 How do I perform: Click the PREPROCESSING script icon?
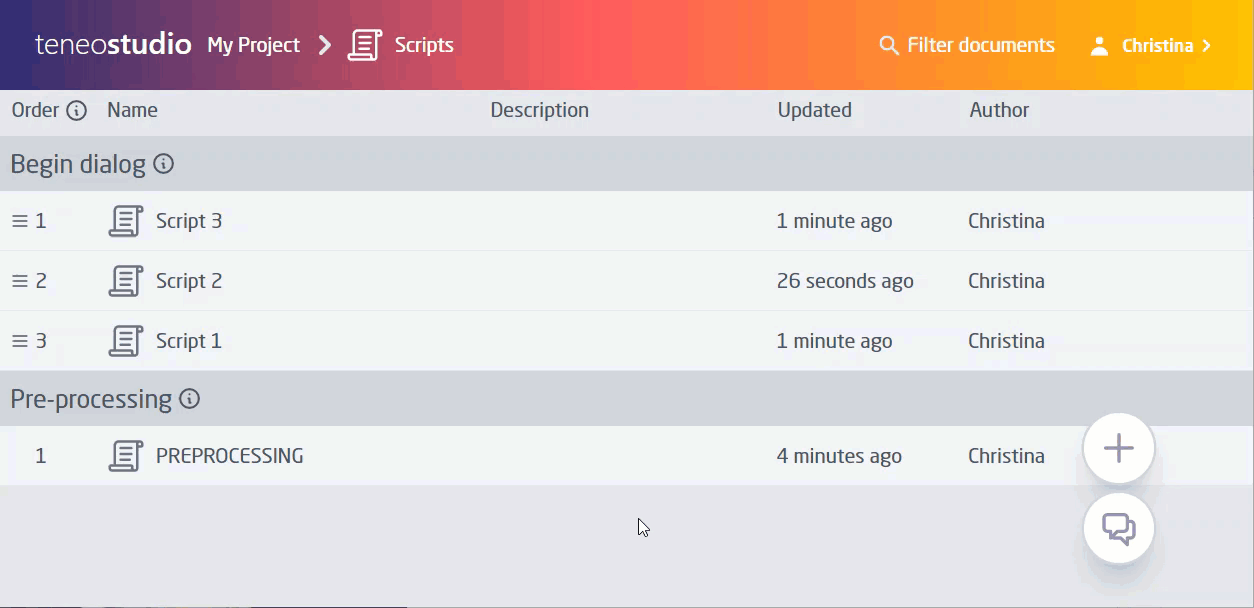(125, 455)
